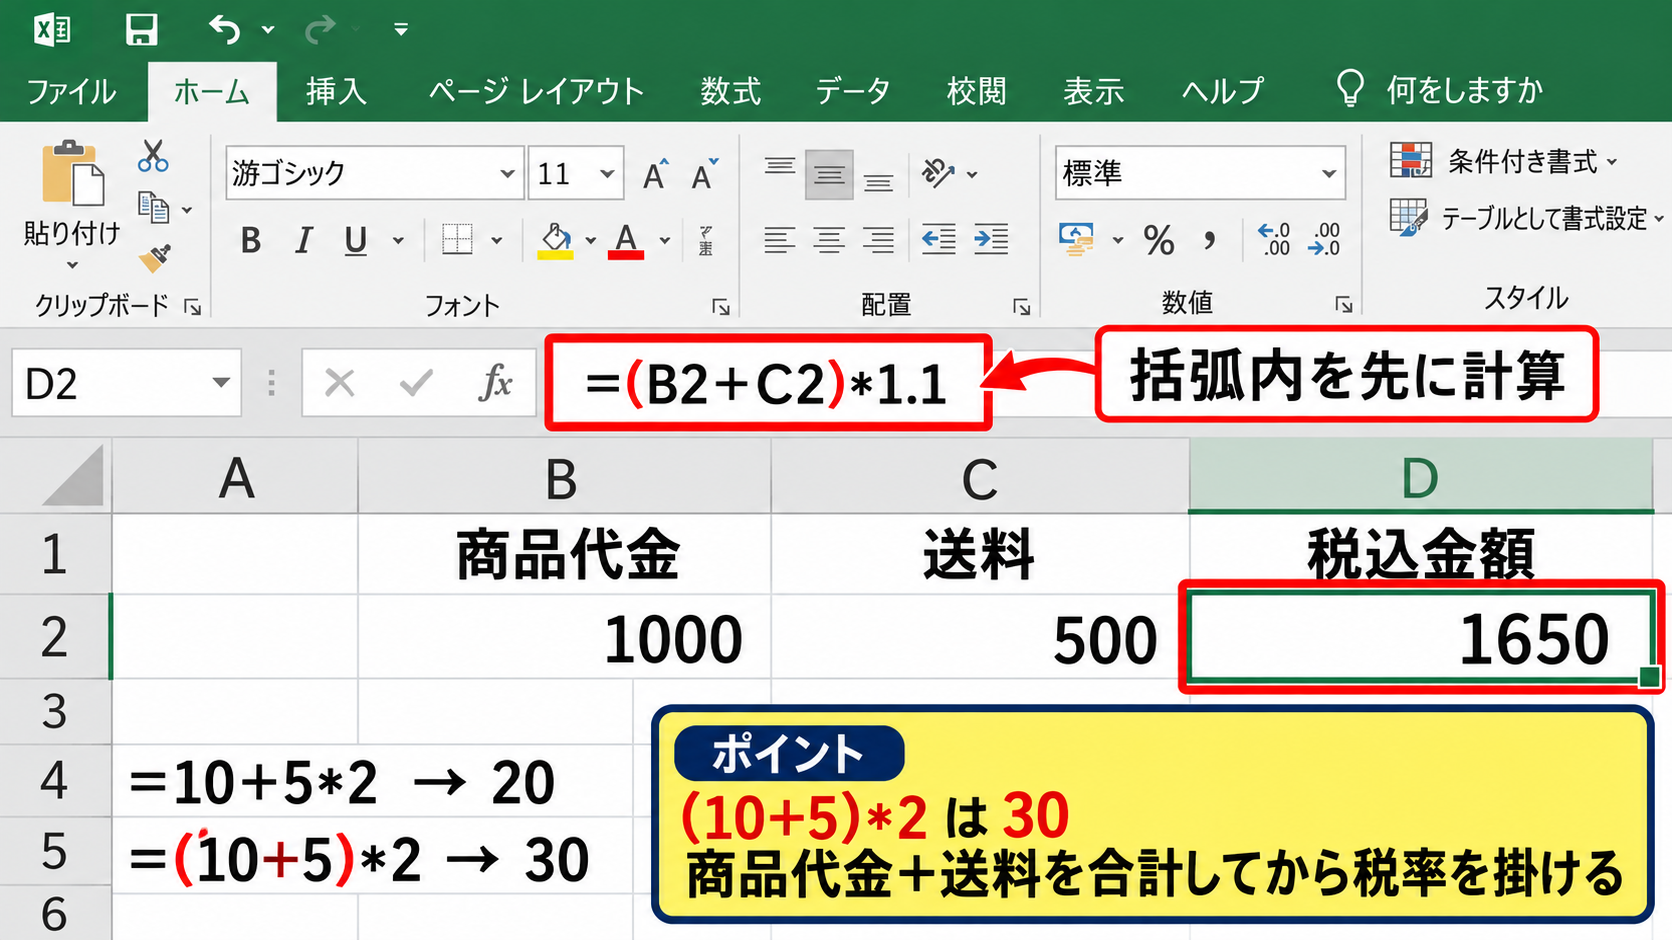Viewport: 1672px width, 940px height.
Task: Toggle bold formatting
Action: [x=251, y=240]
